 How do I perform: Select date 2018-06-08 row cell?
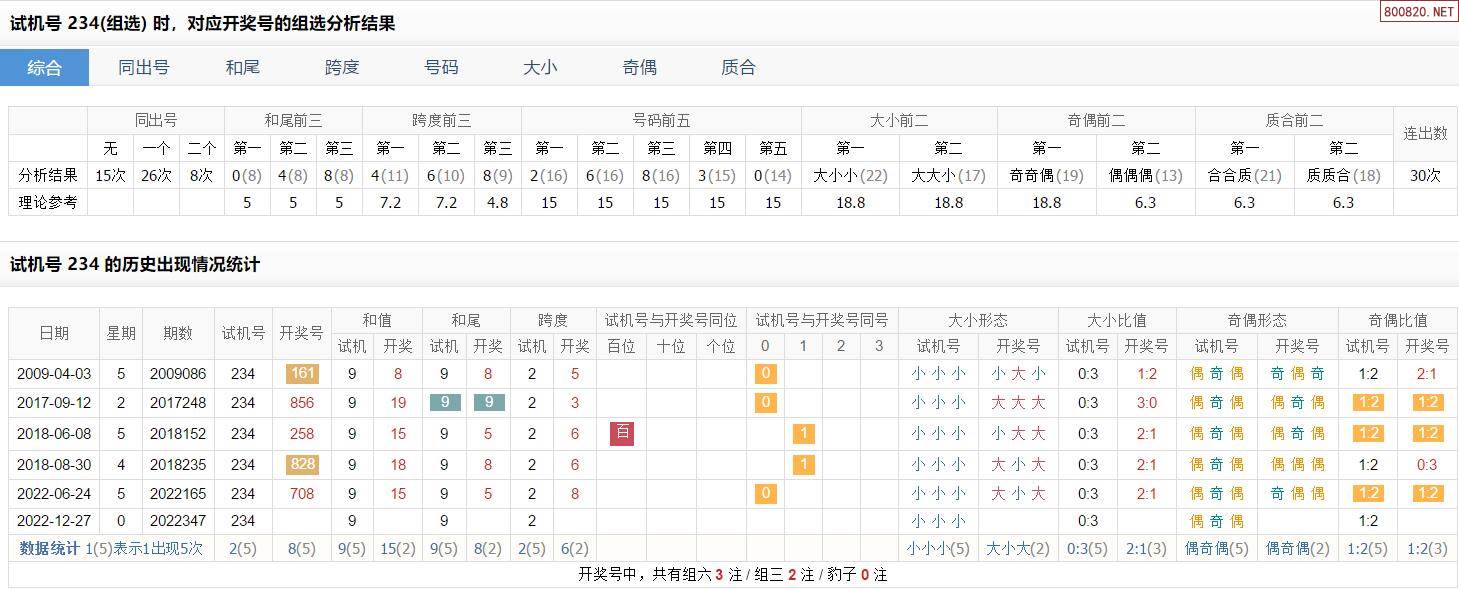(54, 434)
